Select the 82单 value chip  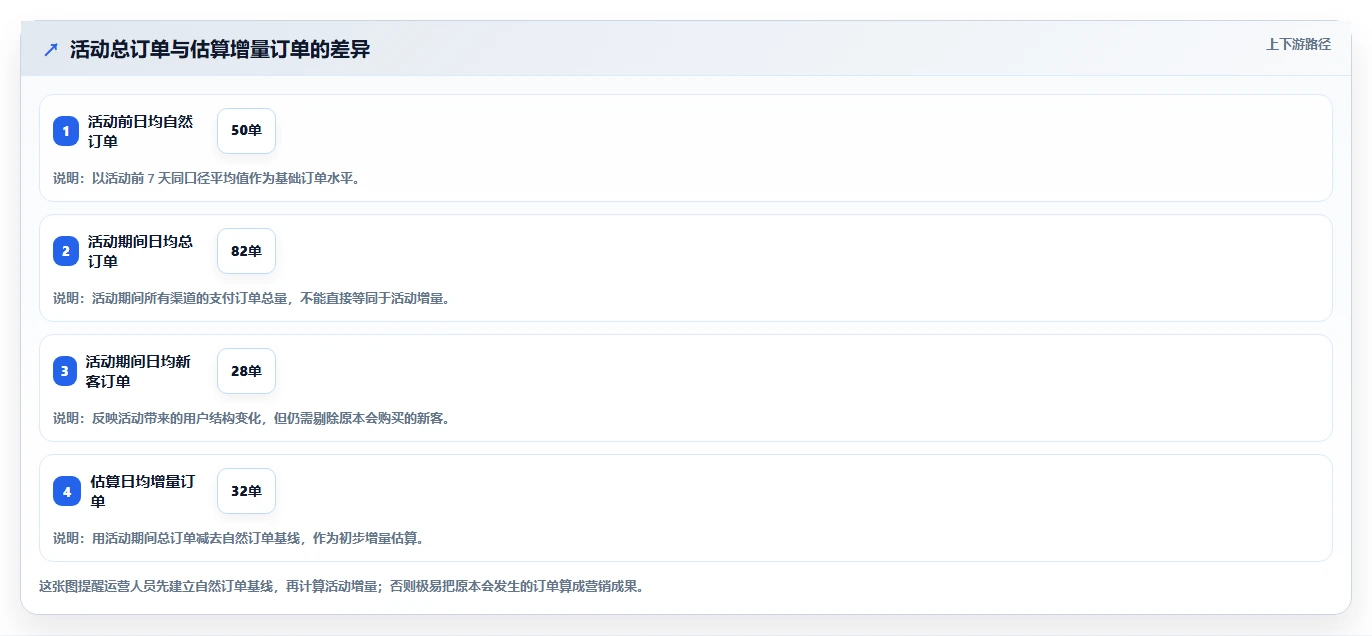(246, 251)
